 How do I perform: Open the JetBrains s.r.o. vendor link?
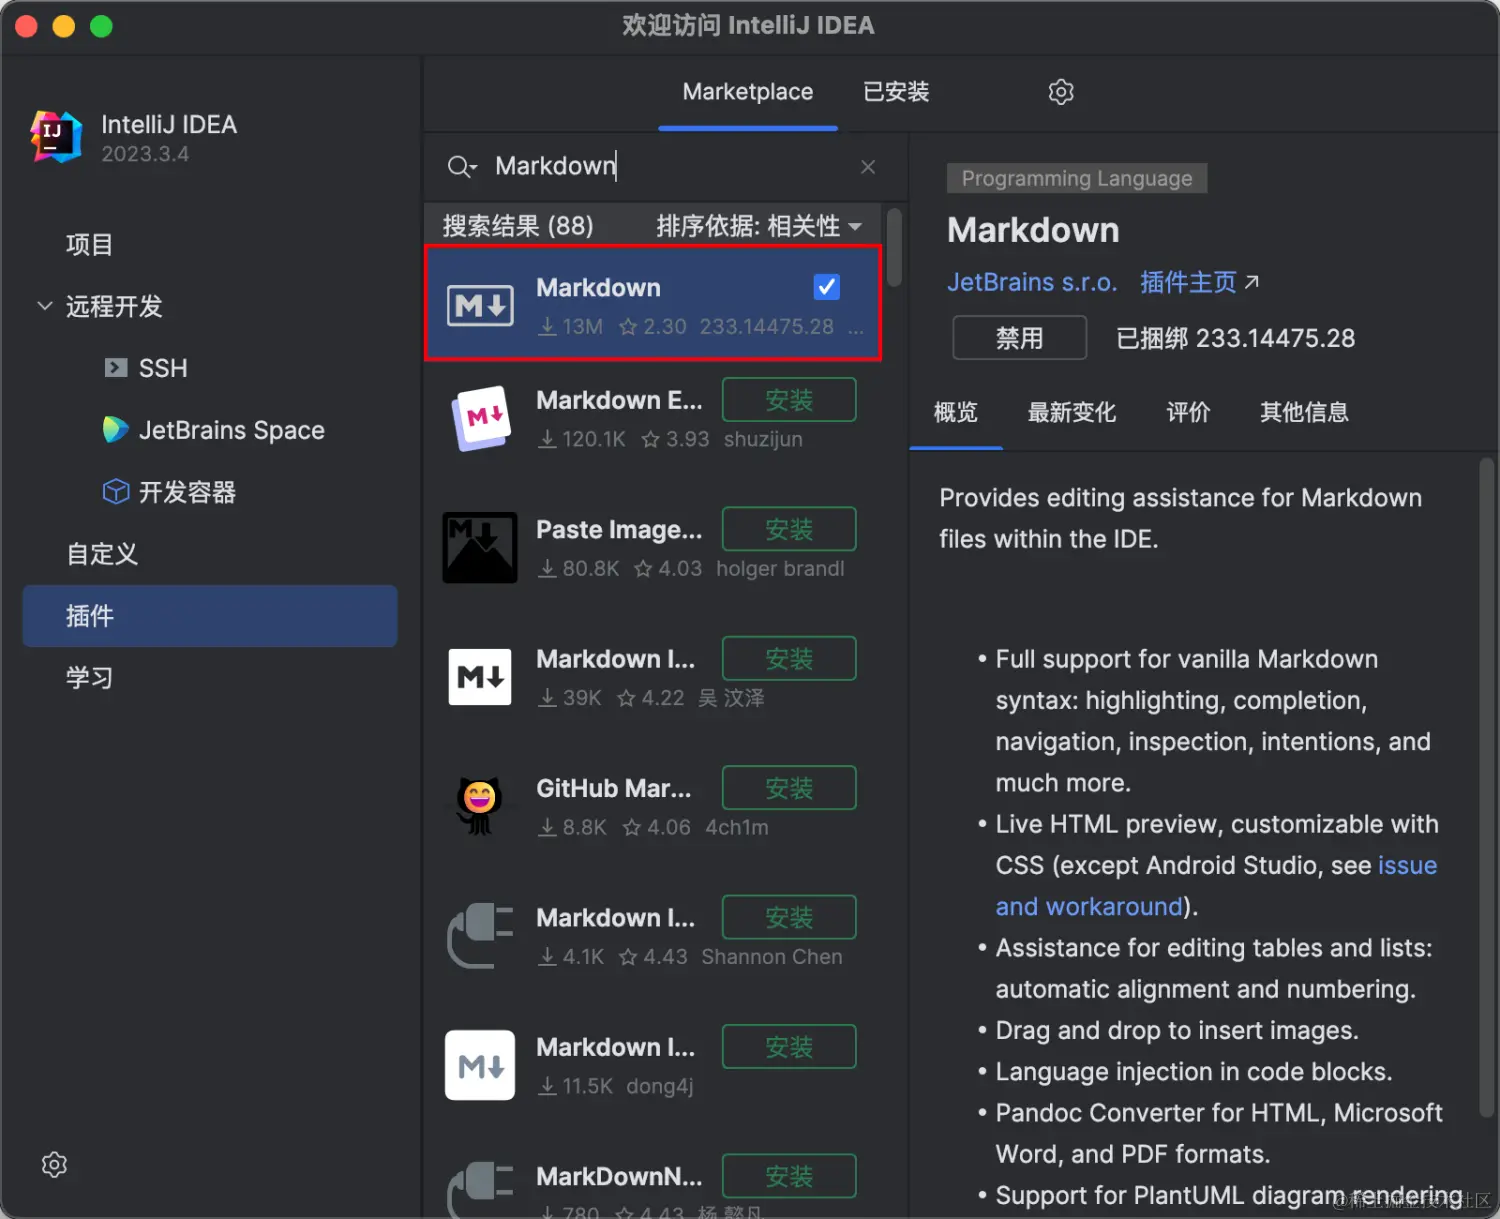pyautogui.click(x=1032, y=283)
